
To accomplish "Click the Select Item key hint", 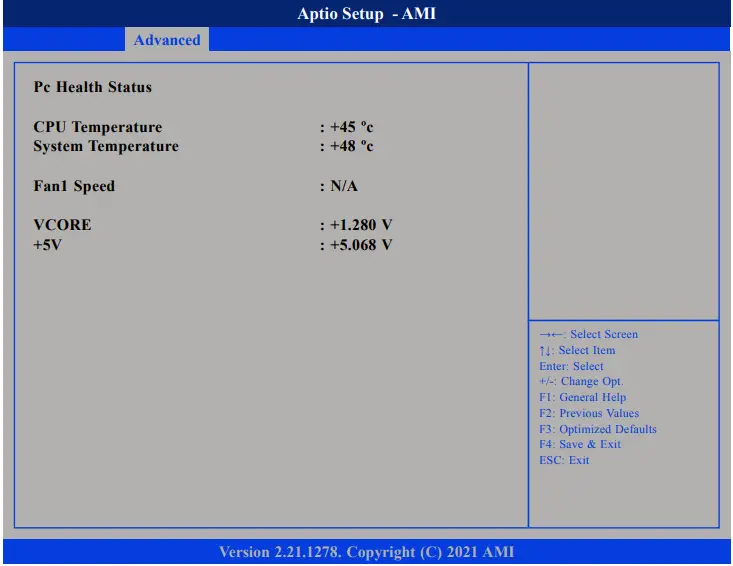I will 577,350.
